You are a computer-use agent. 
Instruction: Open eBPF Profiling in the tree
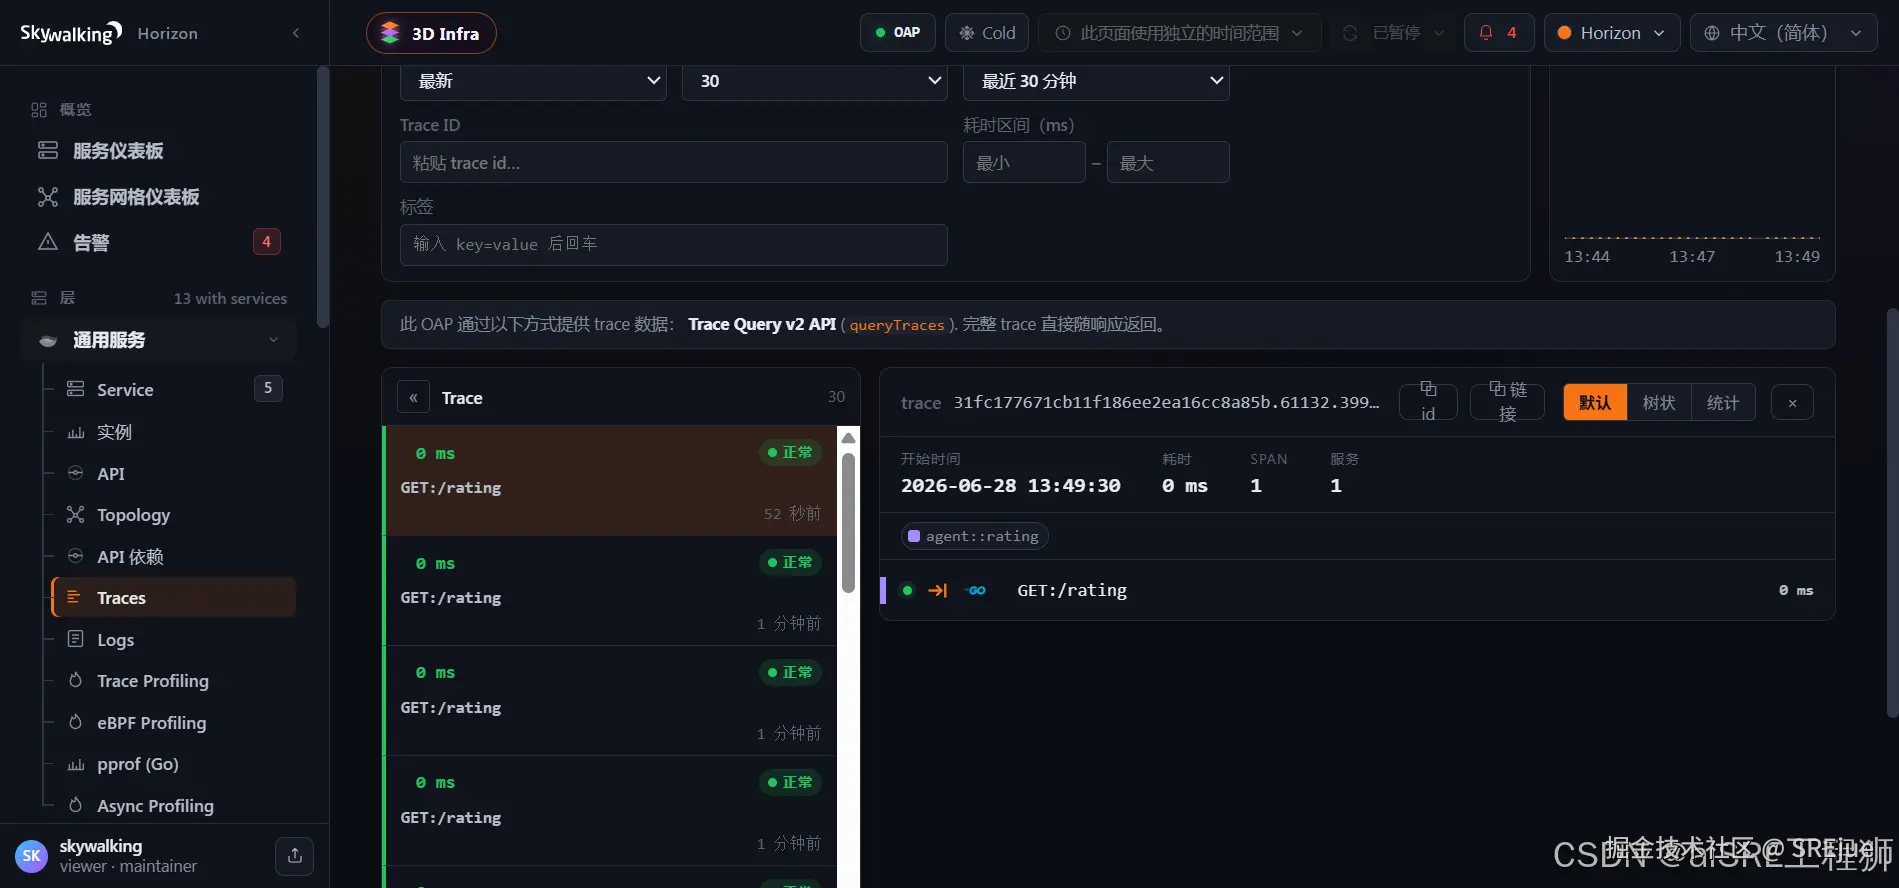pos(152,723)
